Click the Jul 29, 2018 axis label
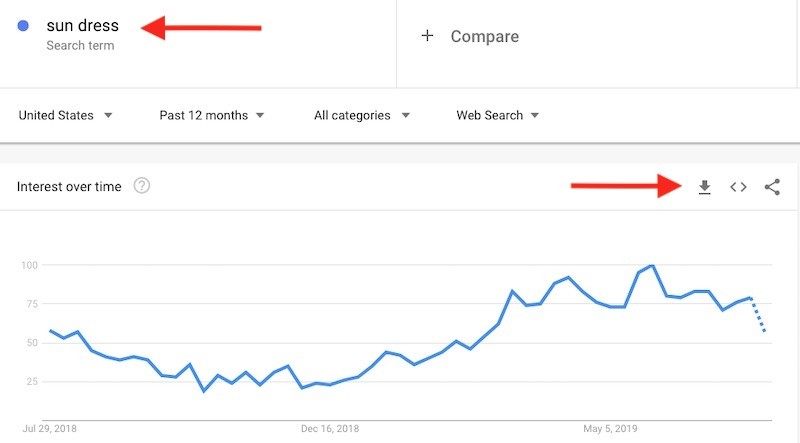 pos(49,429)
